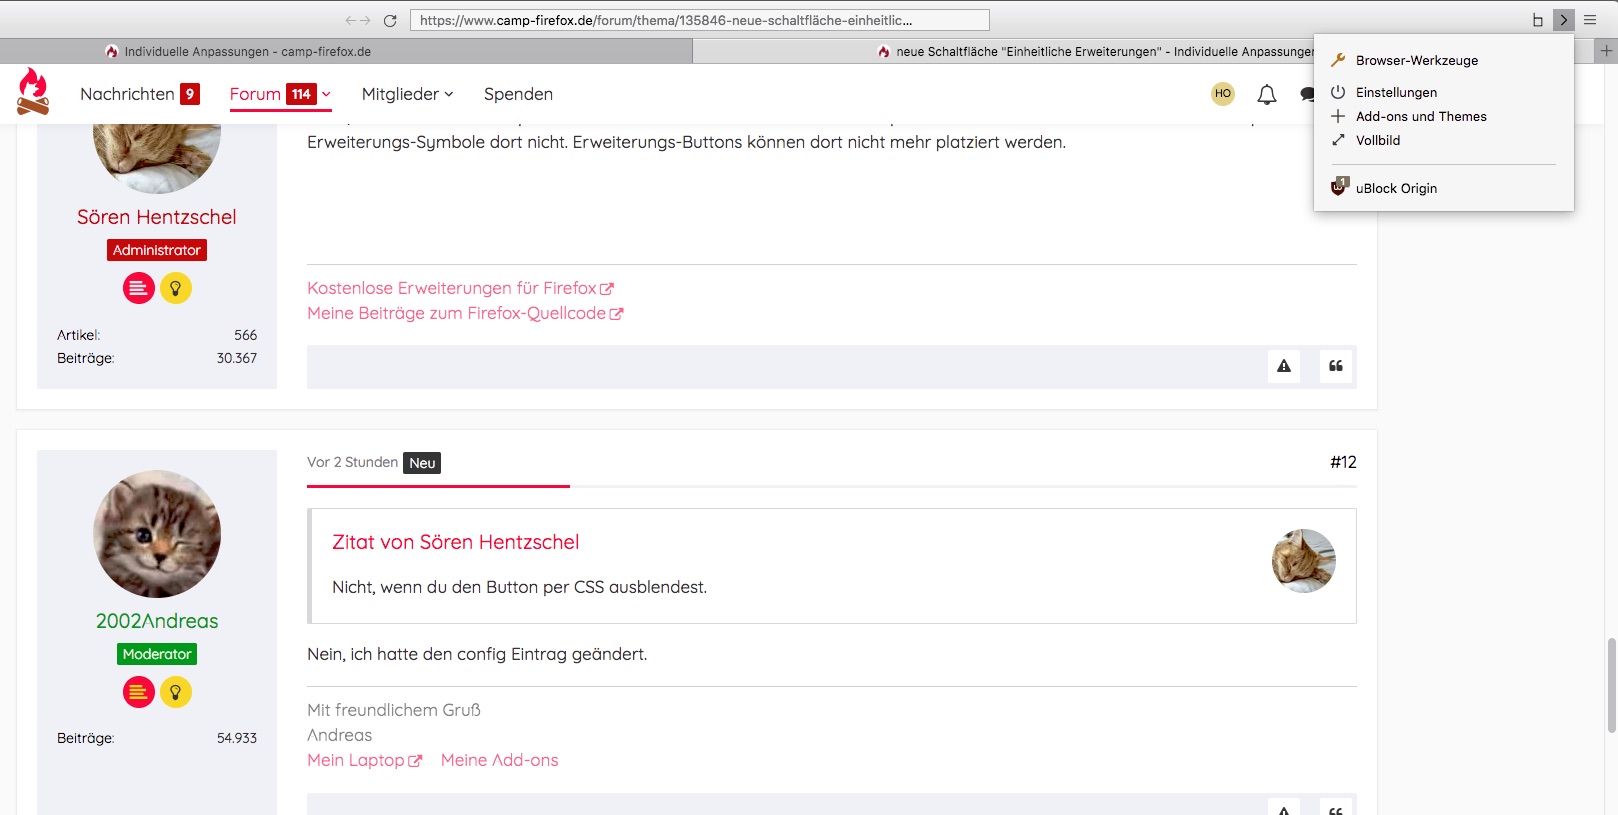Viewport: 1618px width, 815px height.
Task: Click the 114 unread badge beside Forum
Action: click(301, 94)
